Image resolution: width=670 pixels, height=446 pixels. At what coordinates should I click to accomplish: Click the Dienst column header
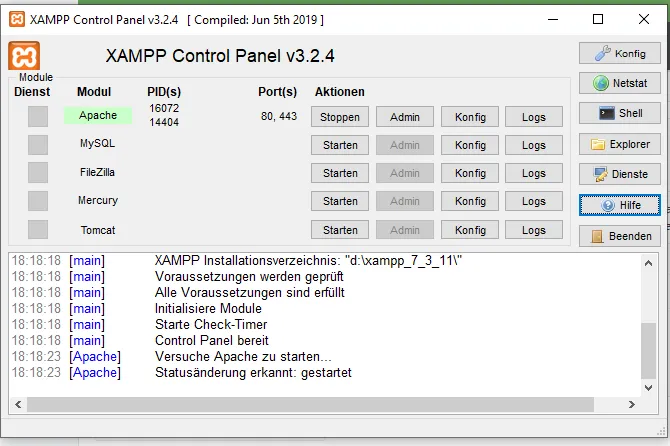32,91
